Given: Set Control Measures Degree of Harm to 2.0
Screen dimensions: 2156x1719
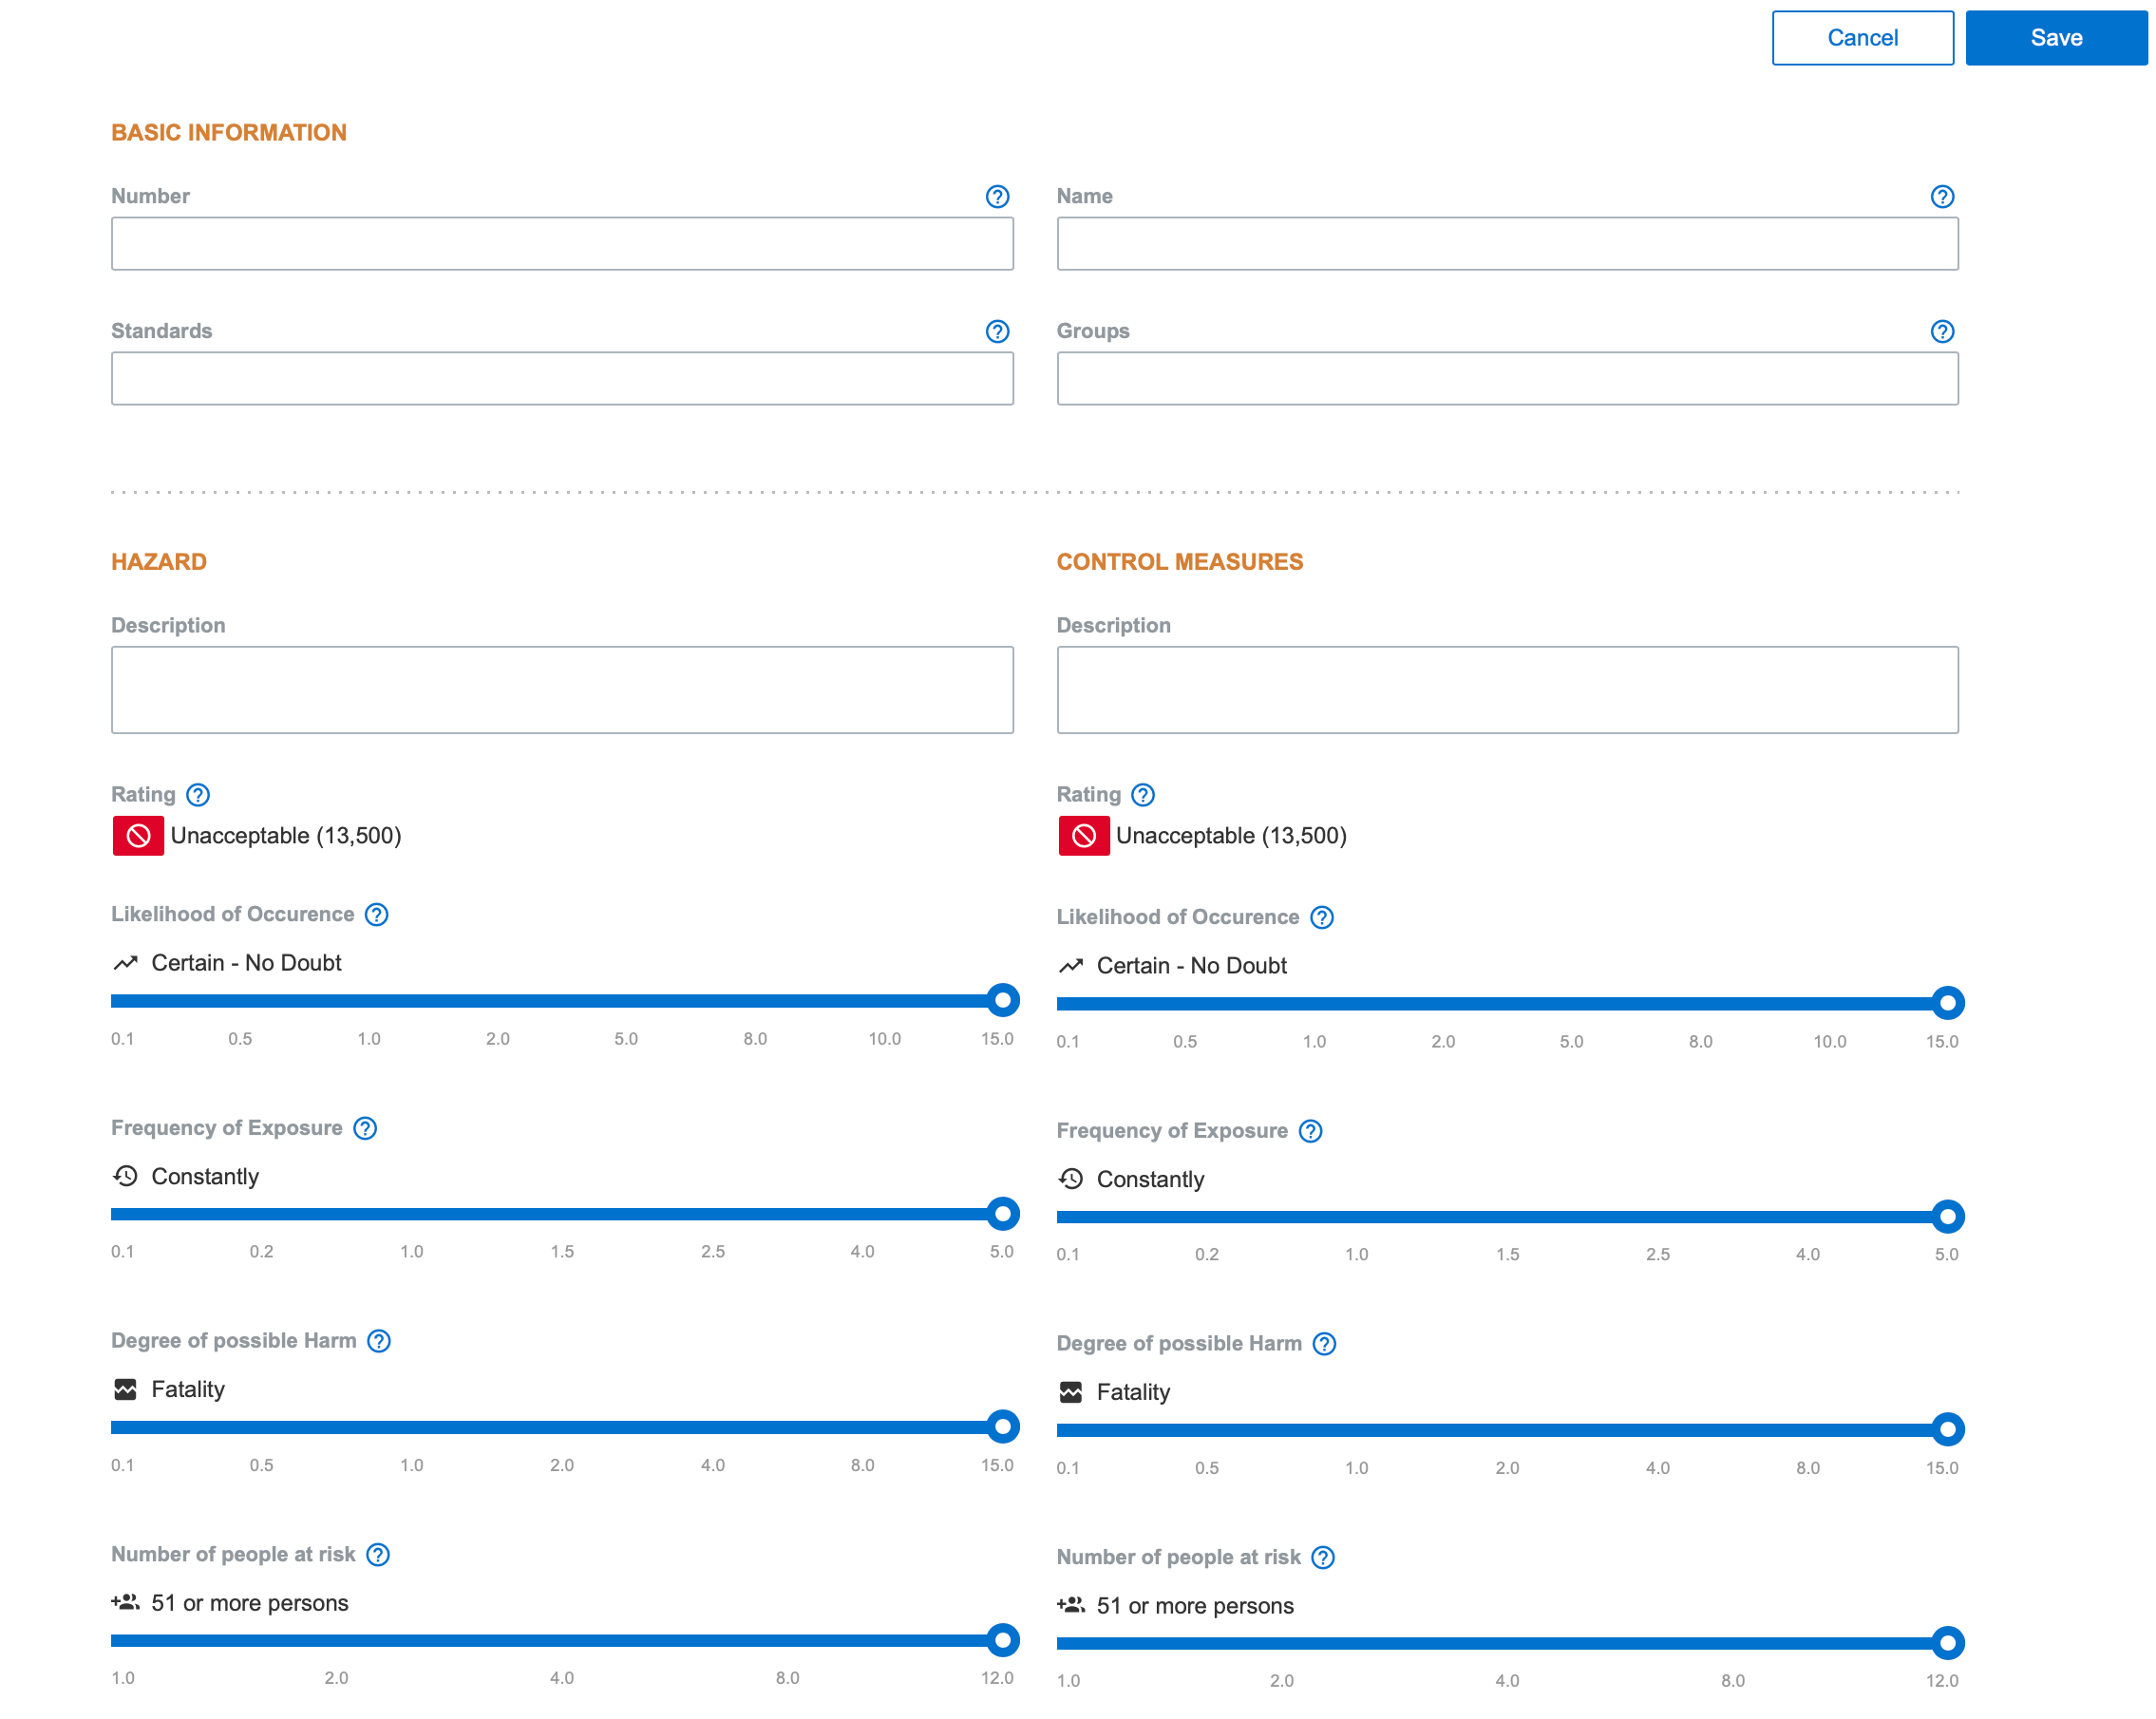Looking at the screenshot, I should click(x=1507, y=1430).
